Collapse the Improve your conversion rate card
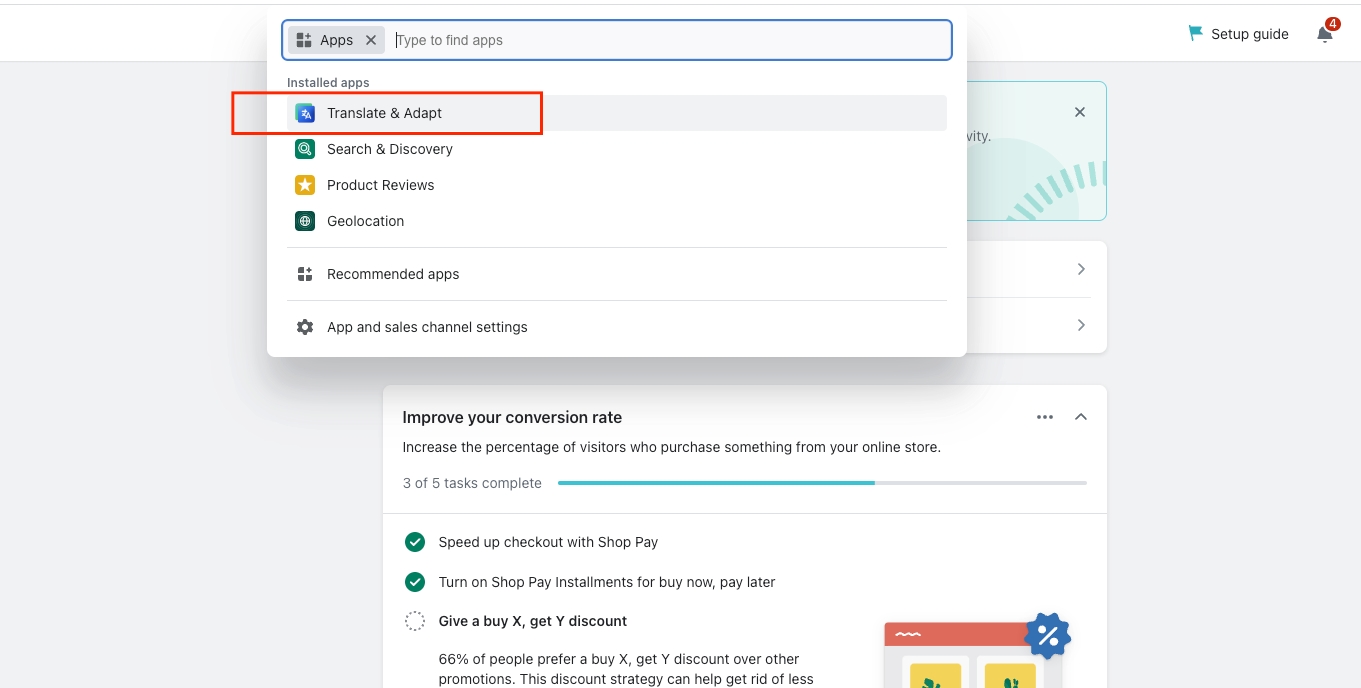This screenshot has width=1361, height=688. (x=1081, y=417)
